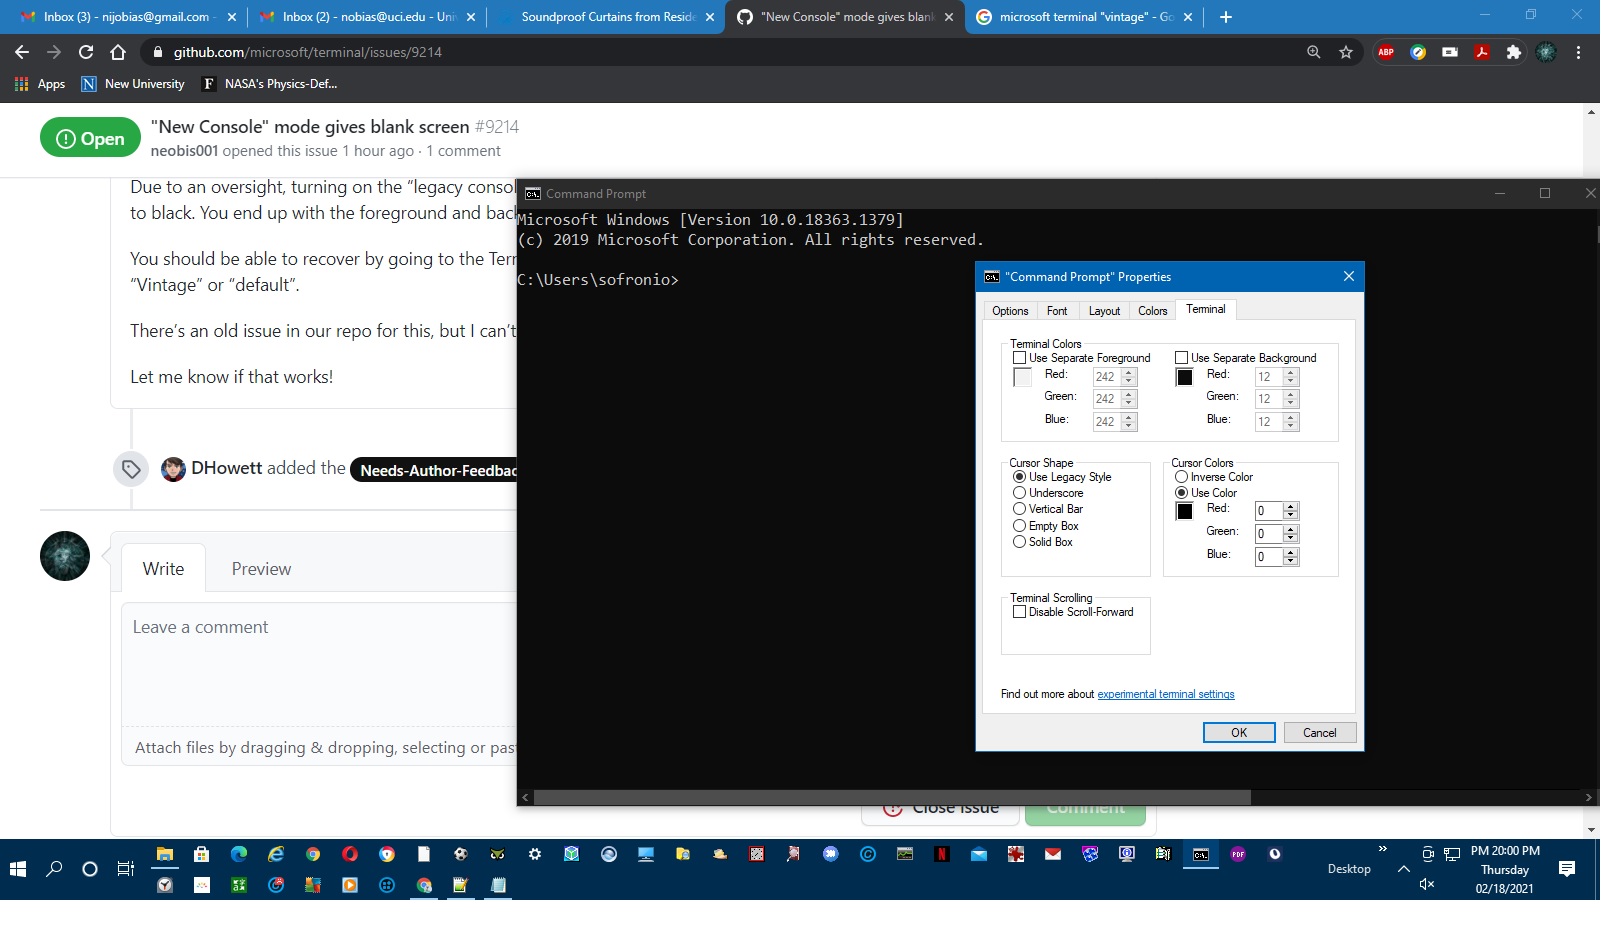
Task: Select the Solid Box cursor shape
Action: click(1019, 542)
